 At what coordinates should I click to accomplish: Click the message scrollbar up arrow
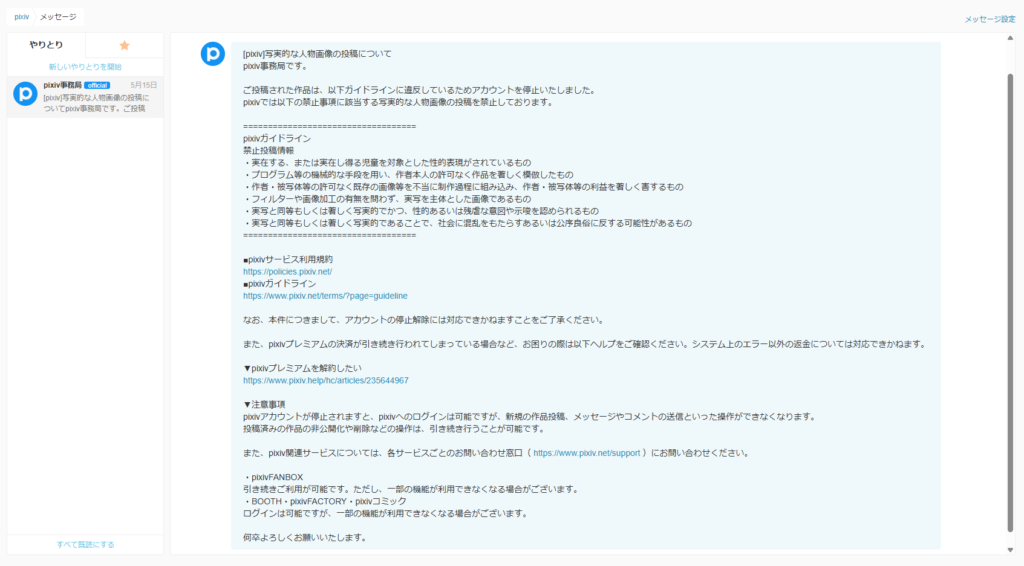(1010, 38)
